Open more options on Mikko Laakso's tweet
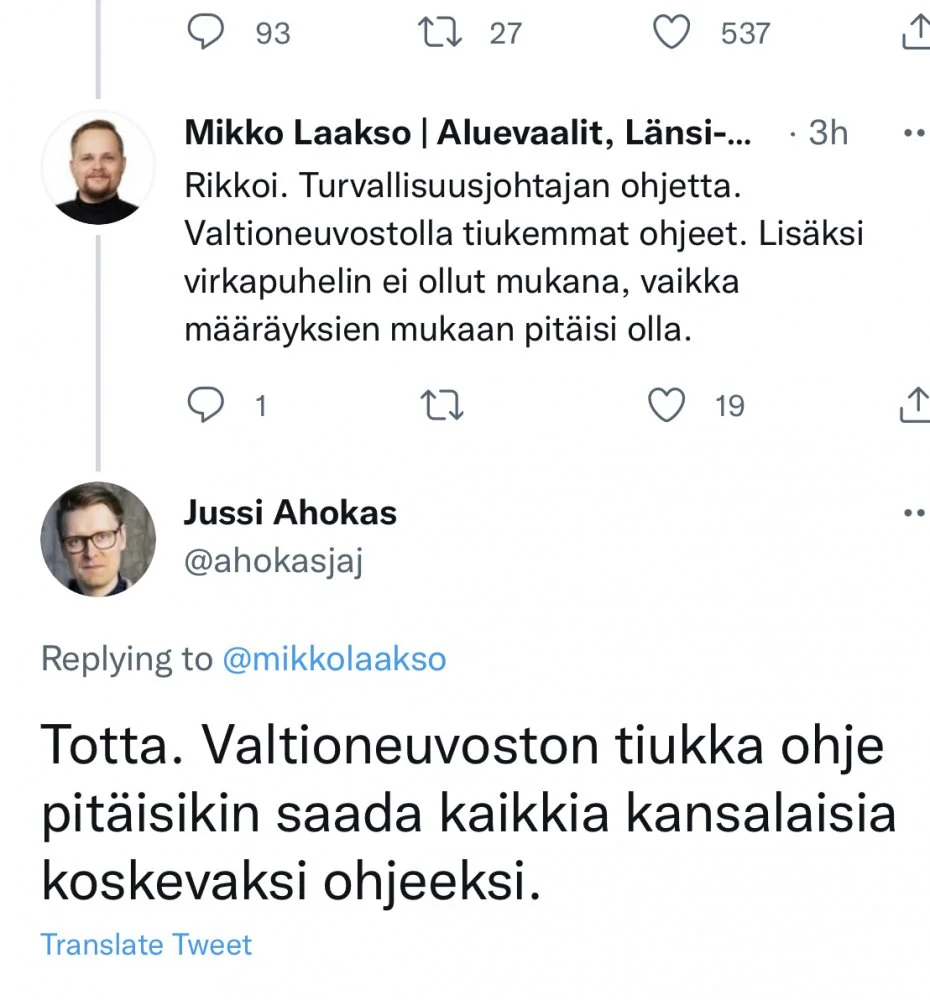This screenshot has height=1000, width=930. (x=915, y=133)
